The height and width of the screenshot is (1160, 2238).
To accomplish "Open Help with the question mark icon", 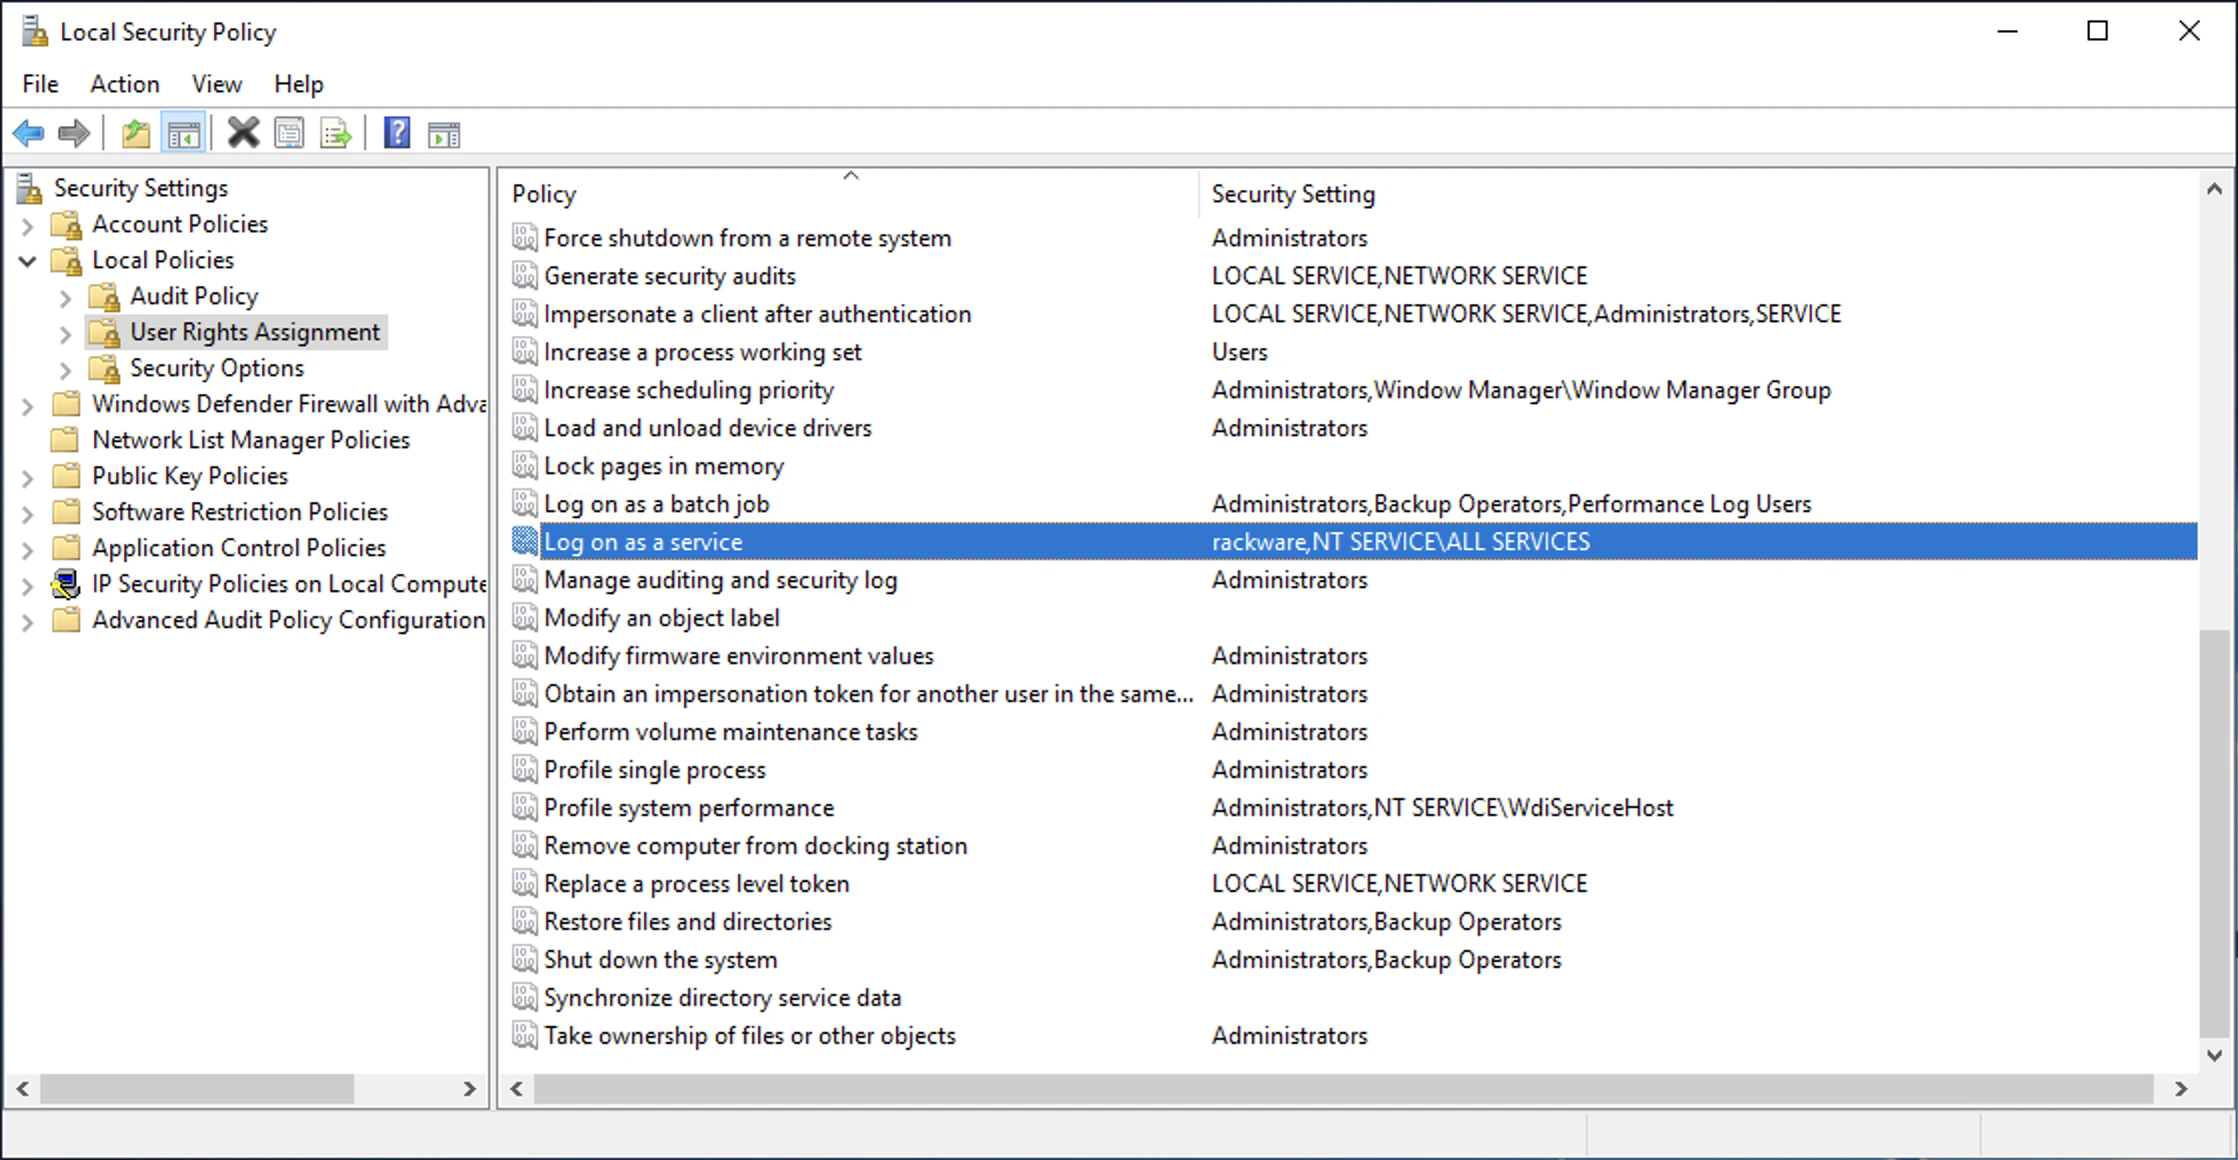I will tap(397, 133).
